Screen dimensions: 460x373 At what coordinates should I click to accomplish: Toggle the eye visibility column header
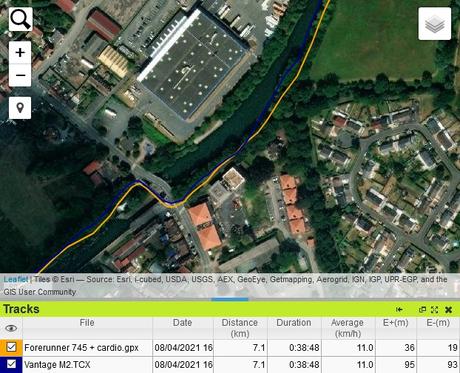(x=11, y=328)
